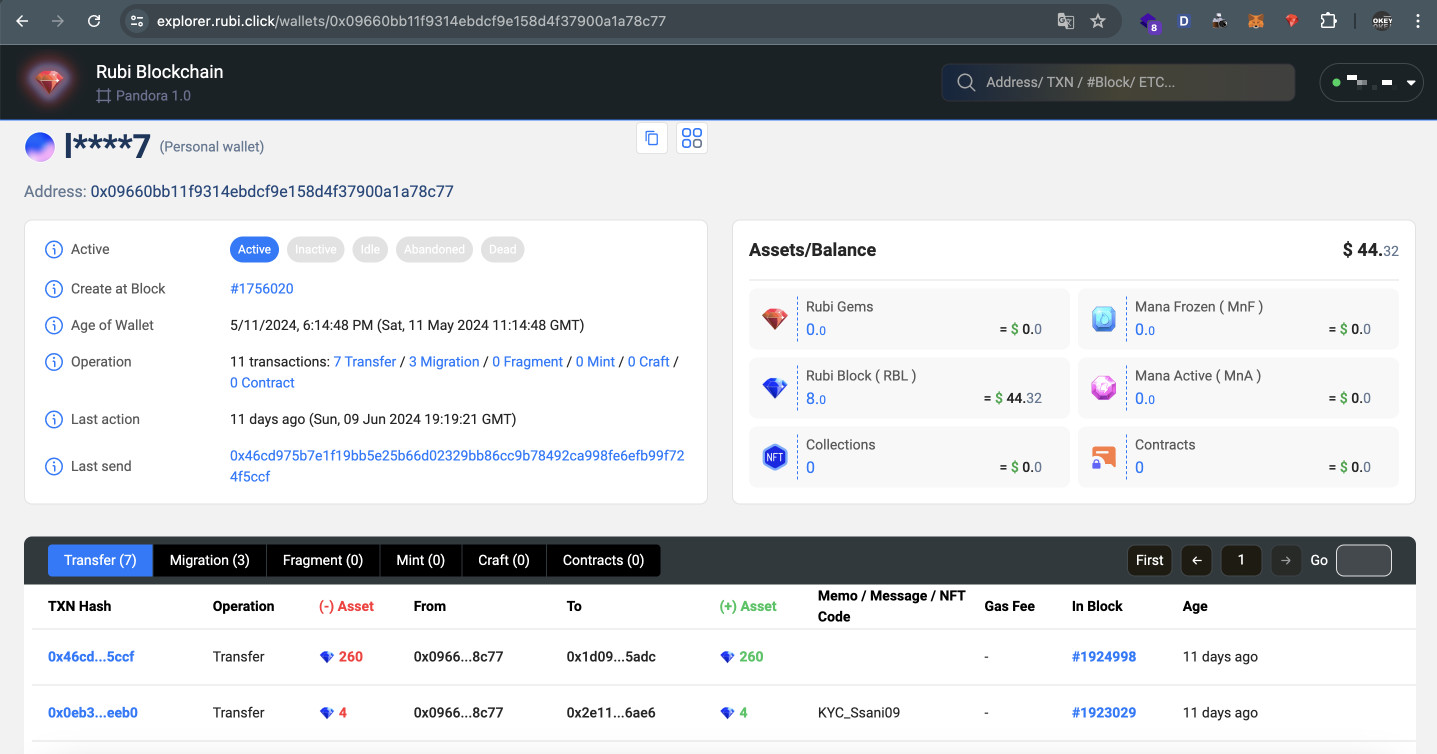Select the Idle status pill
Screen dimensions: 1437x754
[x=370, y=249]
